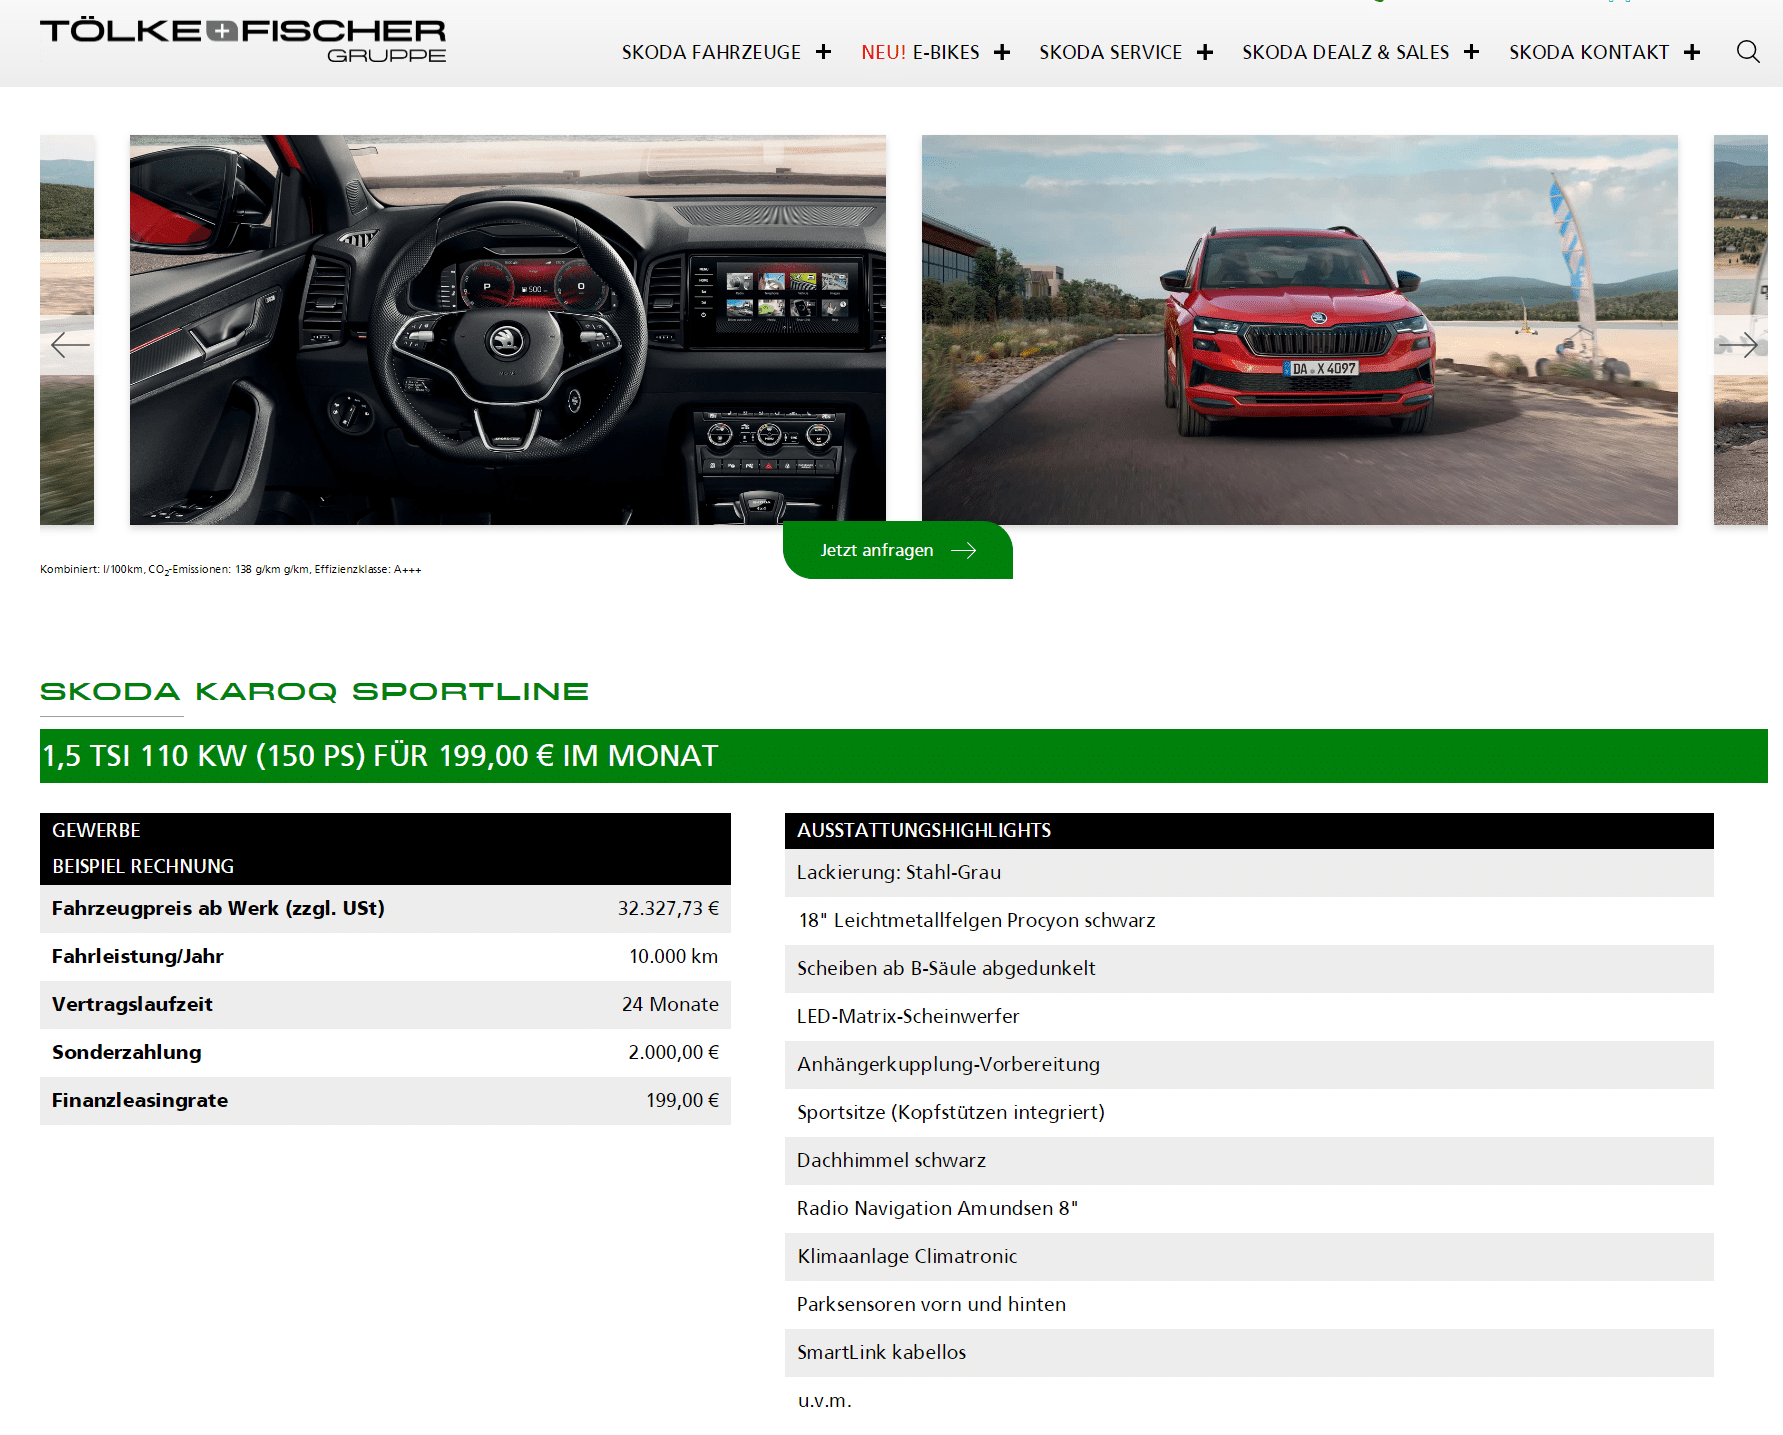The height and width of the screenshot is (1435, 1783).
Task: Click the Fahrleistung/Jahr value 10.000 km
Action: tap(674, 956)
